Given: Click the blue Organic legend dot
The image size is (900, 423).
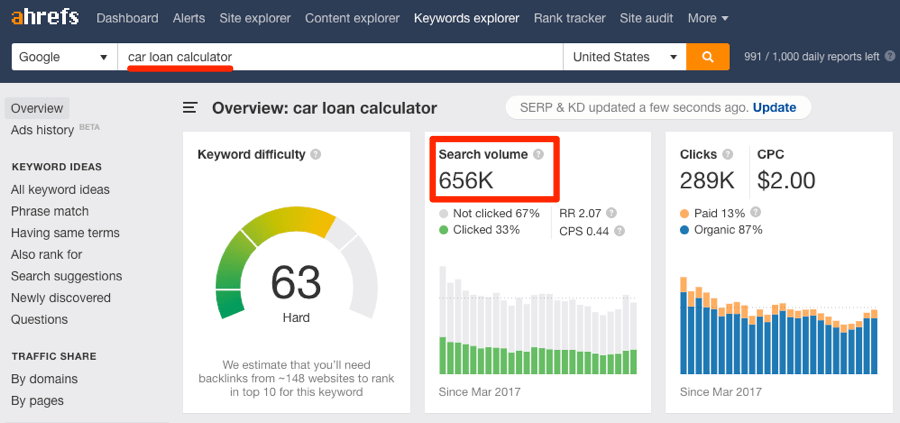Looking at the screenshot, I should pyautogui.click(x=684, y=230).
